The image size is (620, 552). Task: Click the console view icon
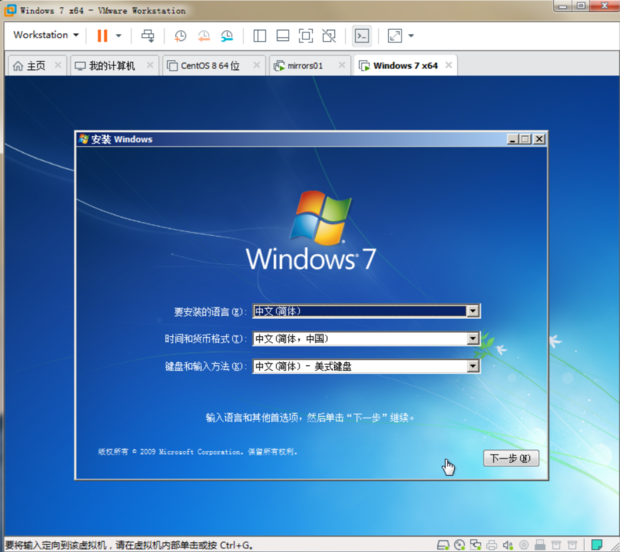[x=362, y=36]
